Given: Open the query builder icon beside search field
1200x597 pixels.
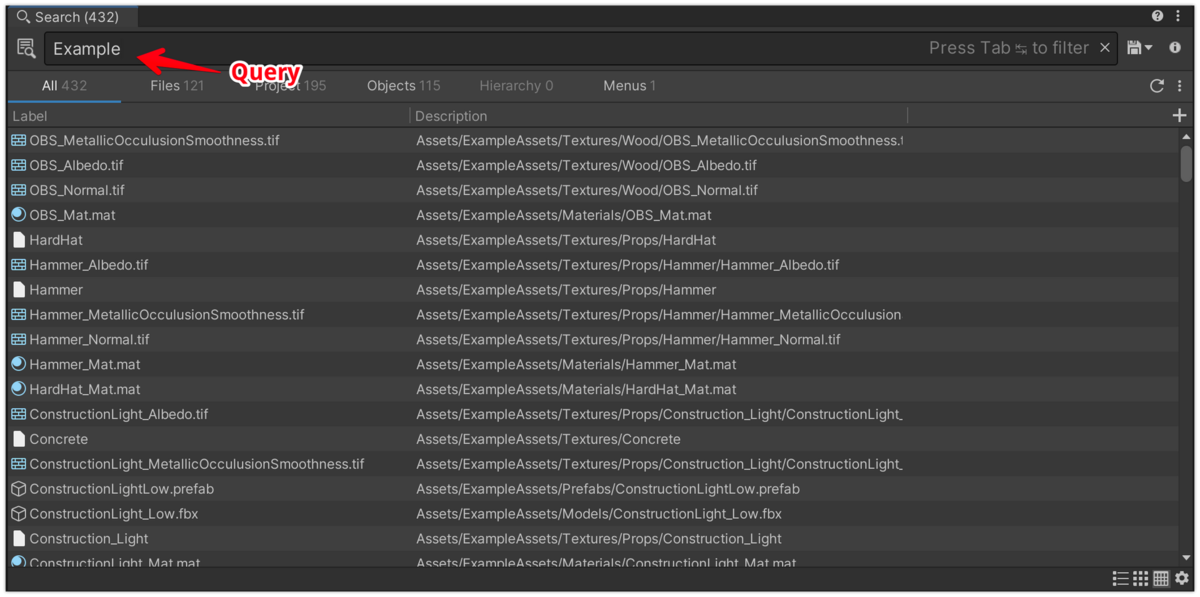Looking at the screenshot, I should [25, 47].
